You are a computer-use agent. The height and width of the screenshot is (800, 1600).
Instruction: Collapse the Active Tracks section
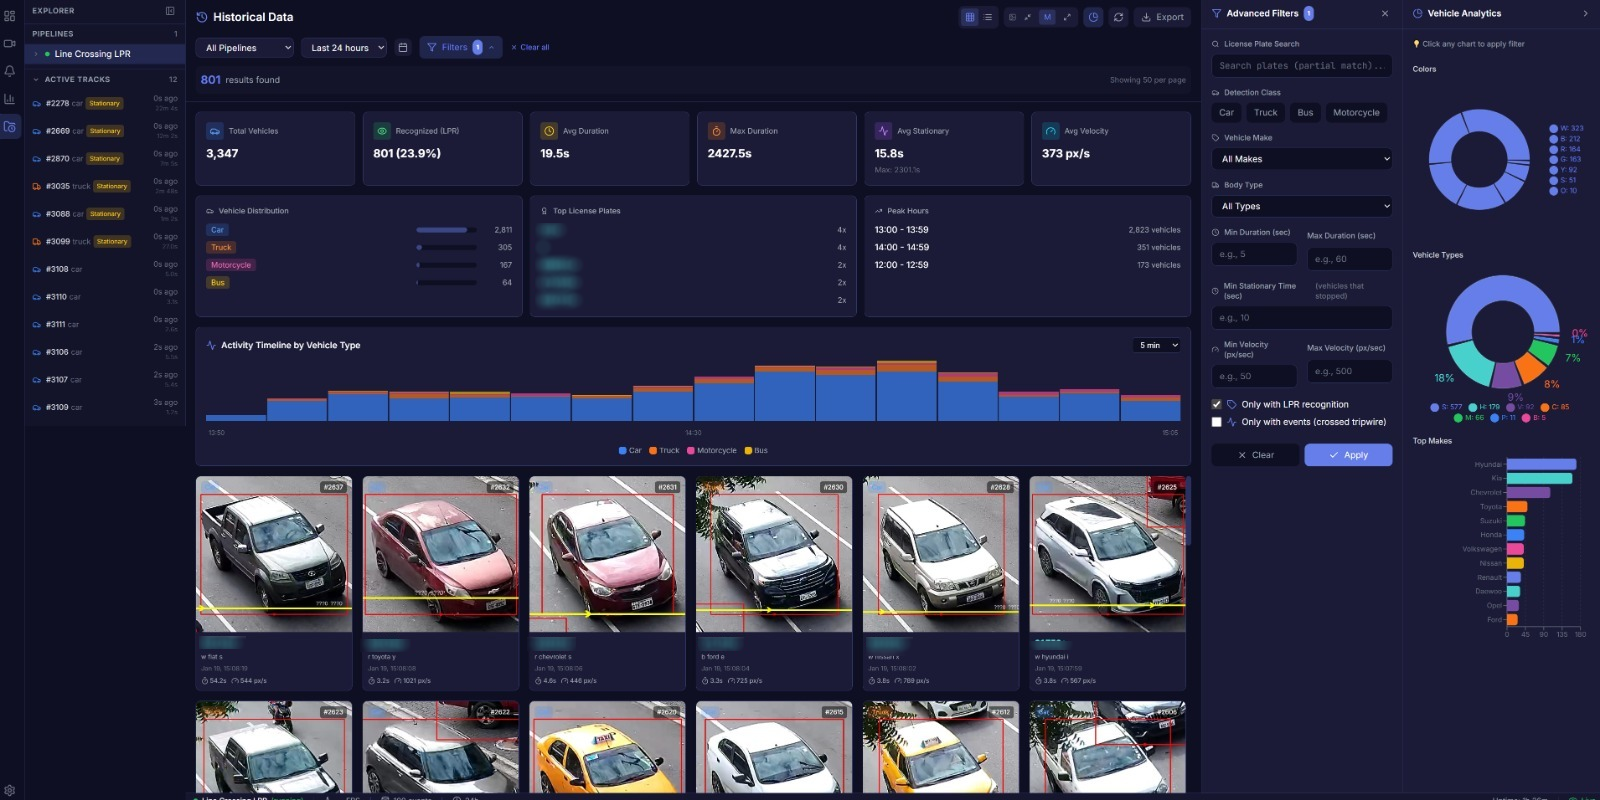click(36, 80)
